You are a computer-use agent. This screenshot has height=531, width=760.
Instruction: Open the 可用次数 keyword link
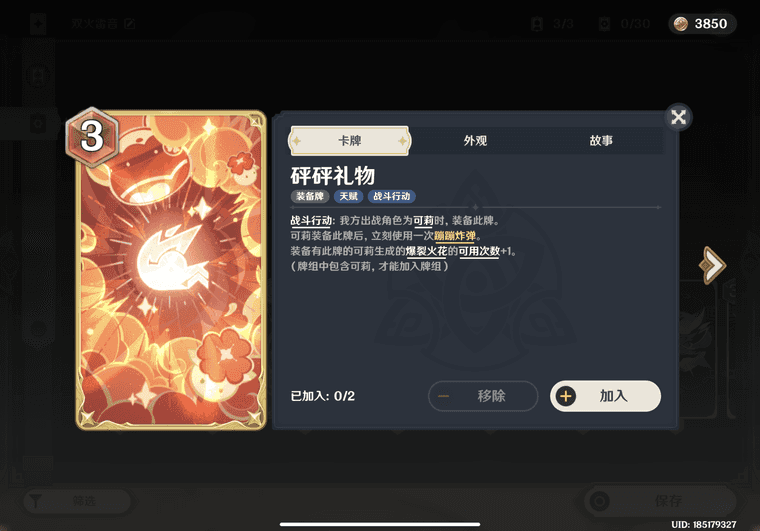(x=479, y=251)
